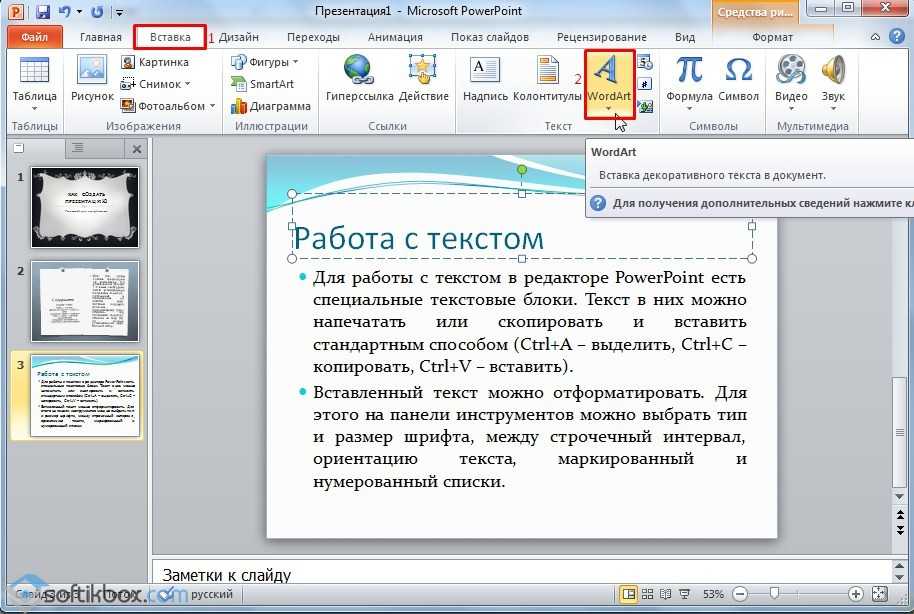Open PowerPoint Help question mark icon
This screenshot has width=914, height=614.
pos(897,36)
